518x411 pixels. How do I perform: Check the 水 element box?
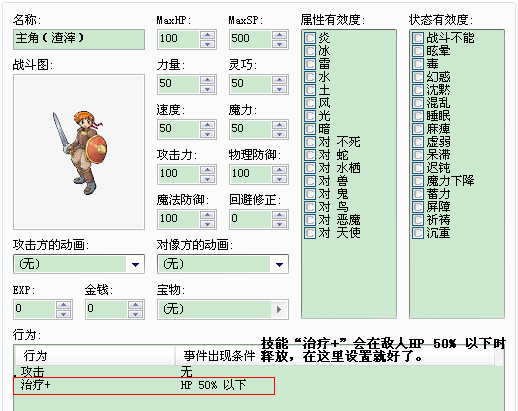coord(310,77)
